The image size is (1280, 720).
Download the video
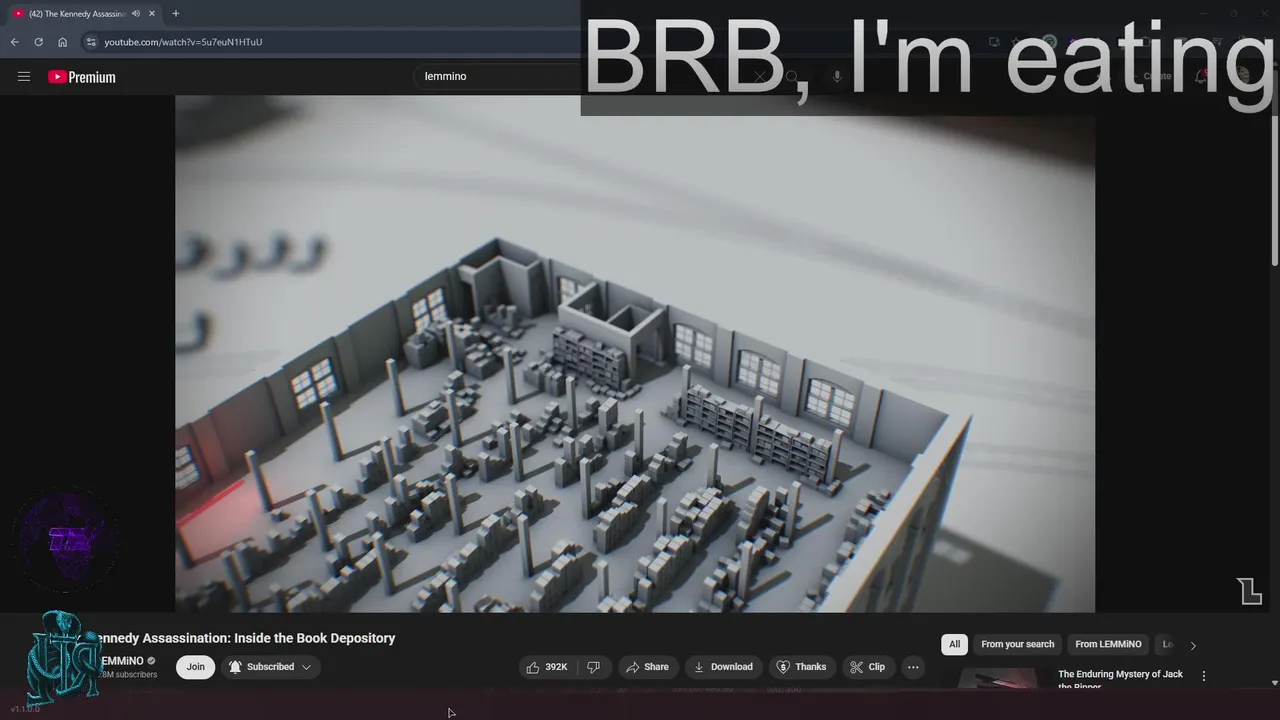point(723,667)
